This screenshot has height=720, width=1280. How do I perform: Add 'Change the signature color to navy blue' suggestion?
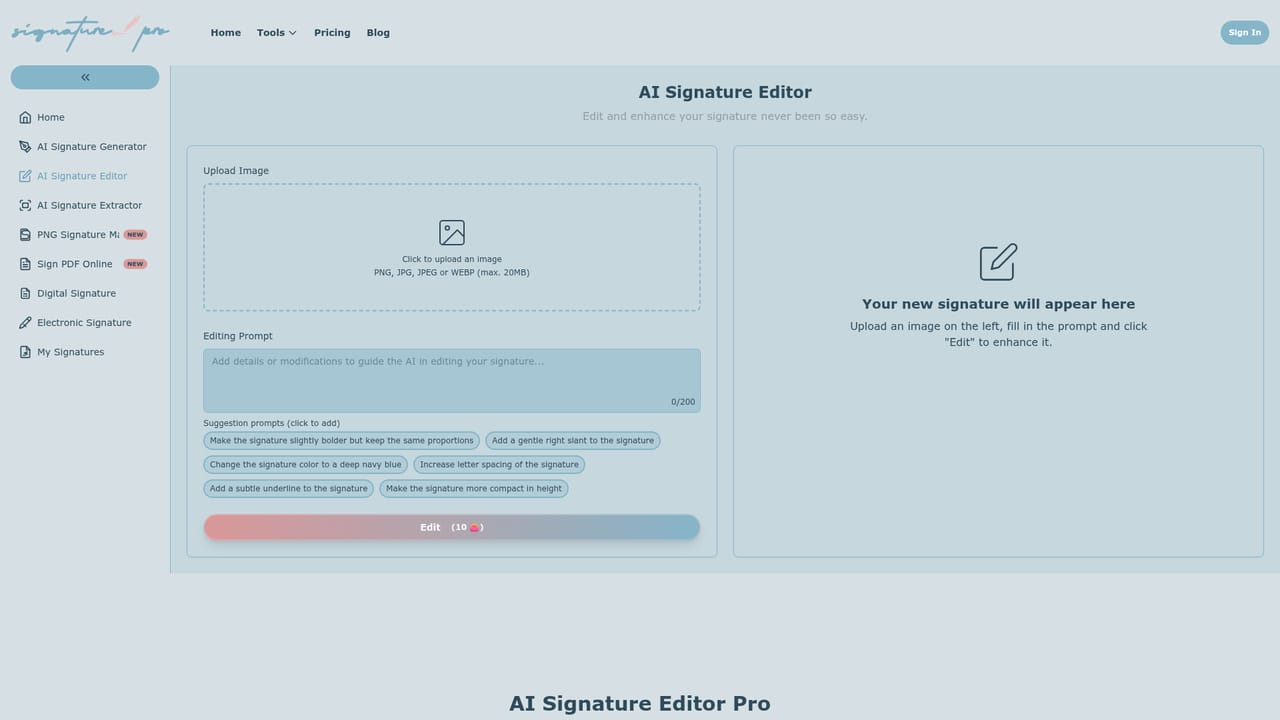[305, 464]
